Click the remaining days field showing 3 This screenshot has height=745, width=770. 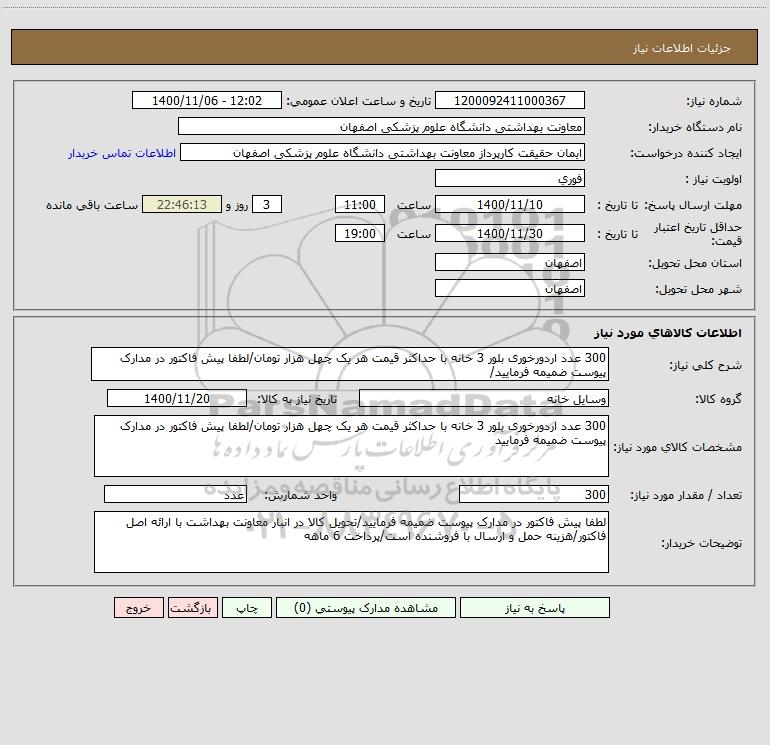coord(267,204)
